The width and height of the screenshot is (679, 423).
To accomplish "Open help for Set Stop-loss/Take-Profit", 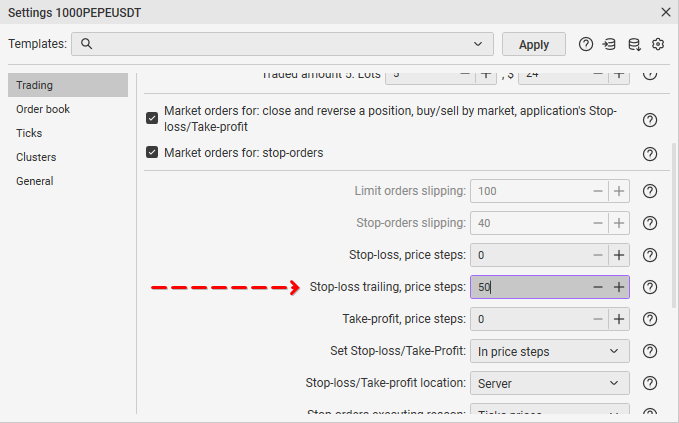I will pyautogui.click(x=650, y=351).
